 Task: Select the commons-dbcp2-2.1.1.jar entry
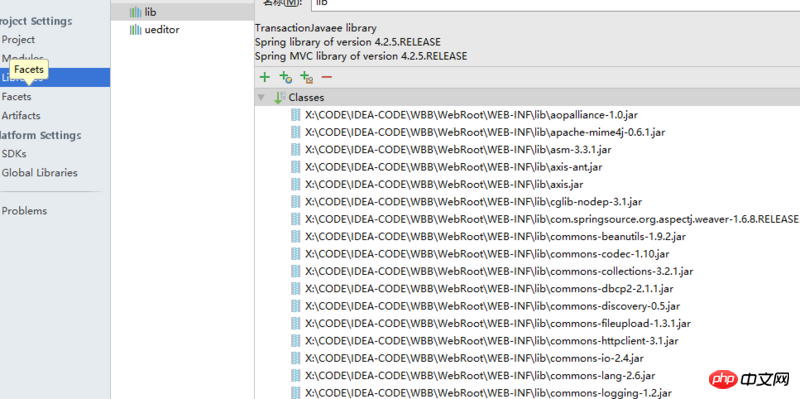pos(489,288)
